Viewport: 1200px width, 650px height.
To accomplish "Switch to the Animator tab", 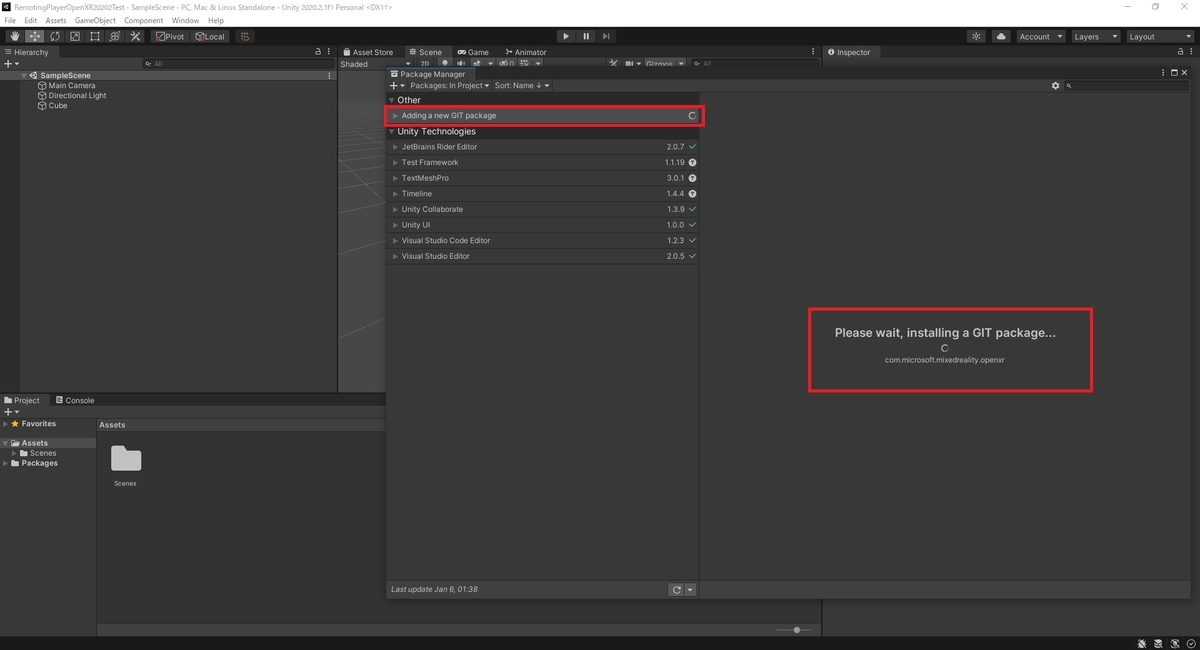I will (x=526, y=52).
